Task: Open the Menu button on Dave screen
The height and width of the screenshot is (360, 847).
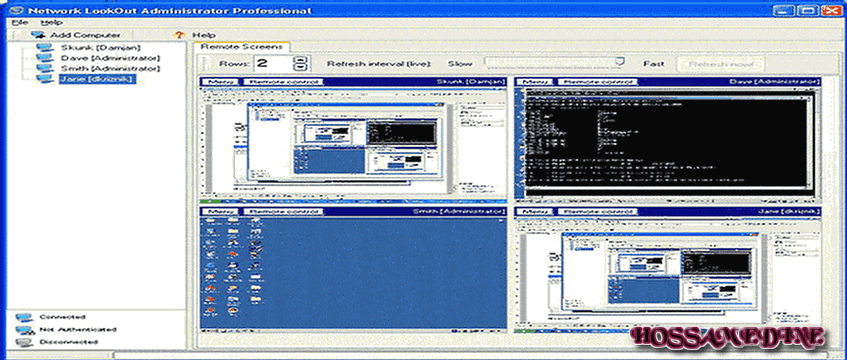Action: tap(535, 82)
